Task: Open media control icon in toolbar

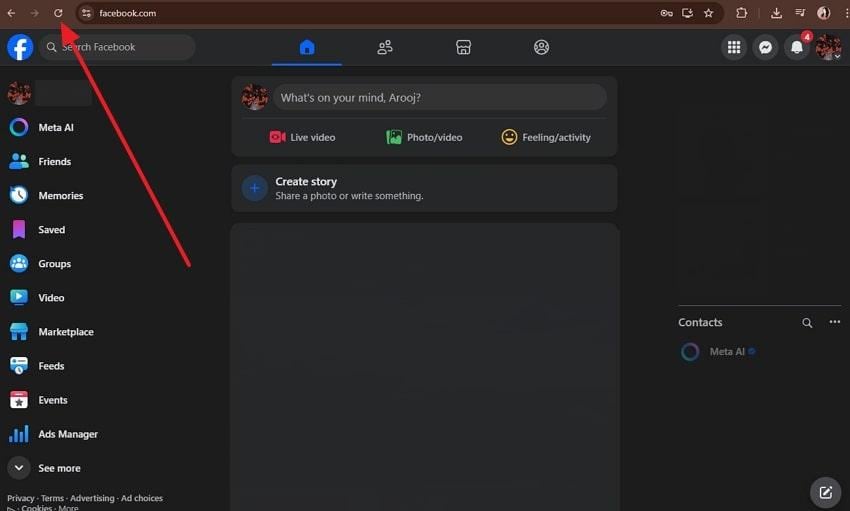Action: pyautogui.click(x=800, y=13)
